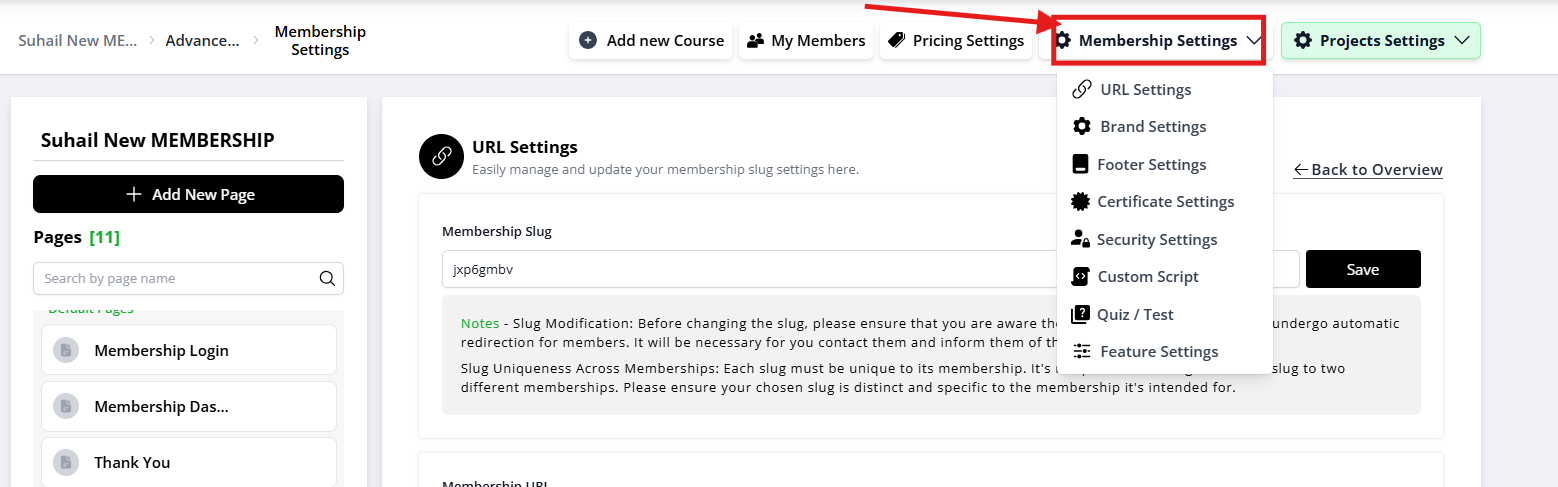
Task: Click the Add New Page button
Action: [x=188, y=194]
